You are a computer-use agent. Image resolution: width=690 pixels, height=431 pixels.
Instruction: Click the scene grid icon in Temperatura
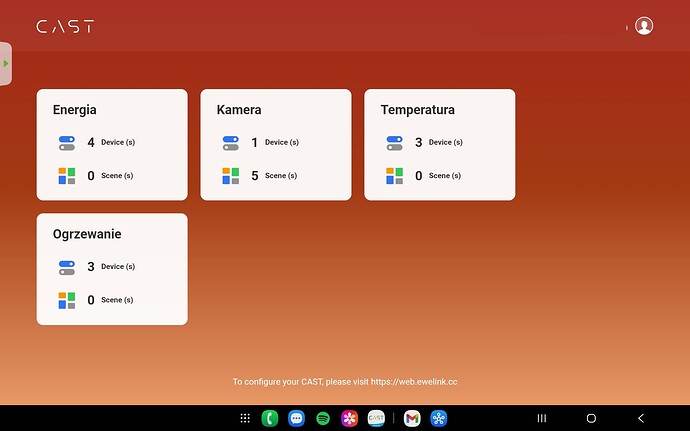394,176
